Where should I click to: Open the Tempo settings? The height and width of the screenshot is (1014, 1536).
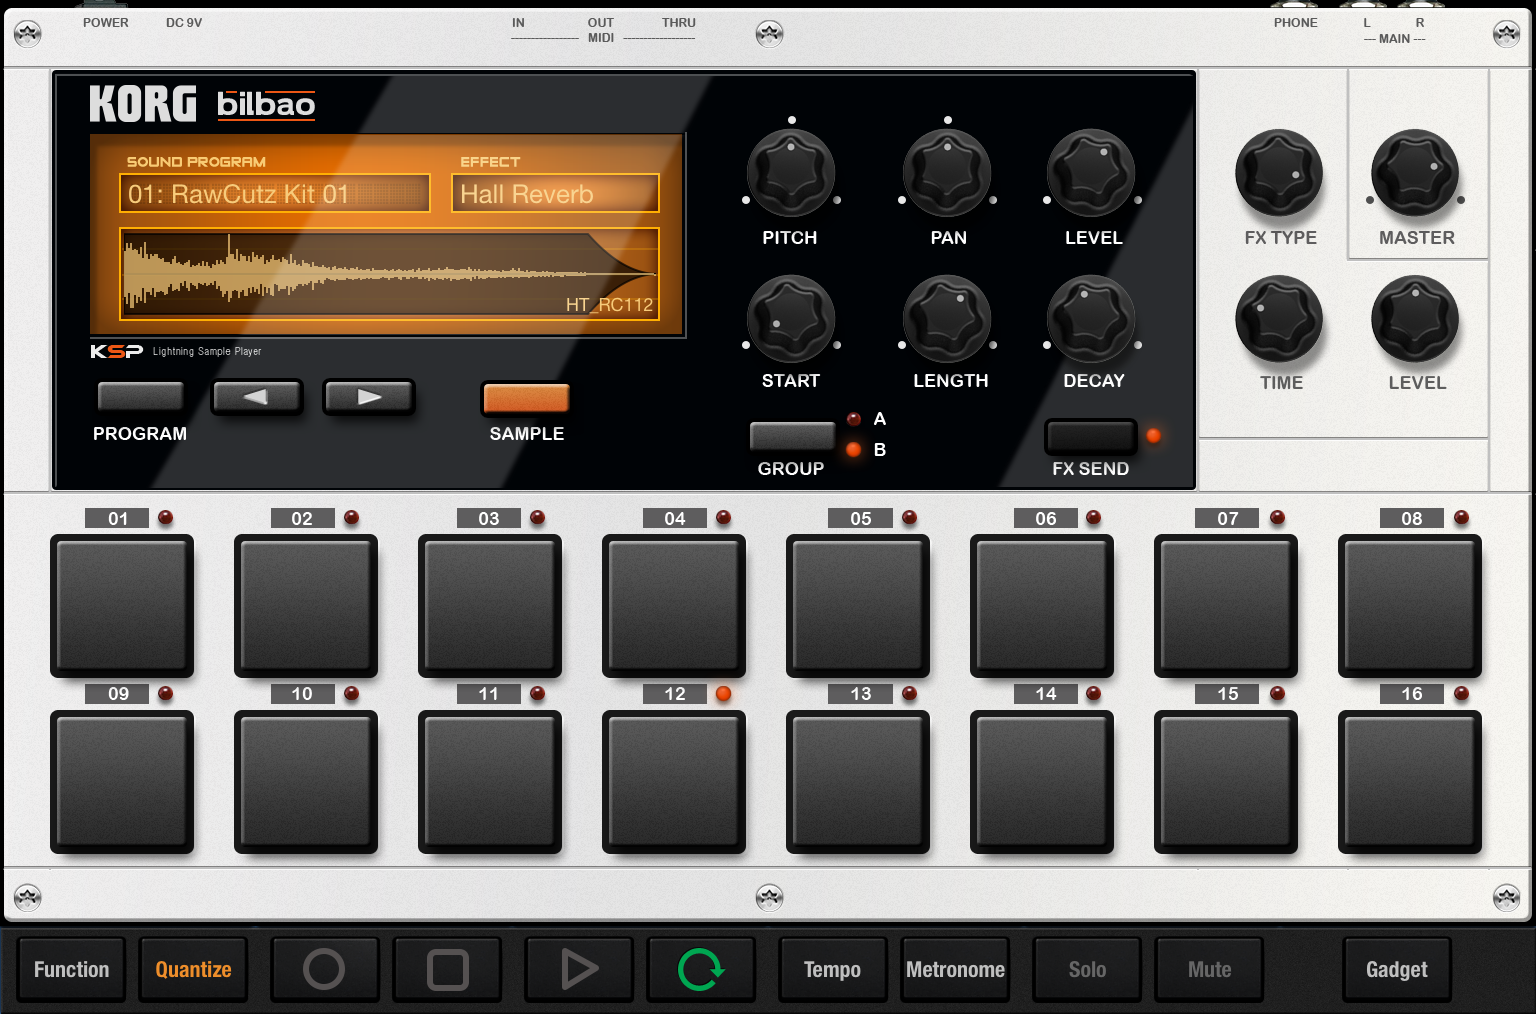[x=833, y=969]
